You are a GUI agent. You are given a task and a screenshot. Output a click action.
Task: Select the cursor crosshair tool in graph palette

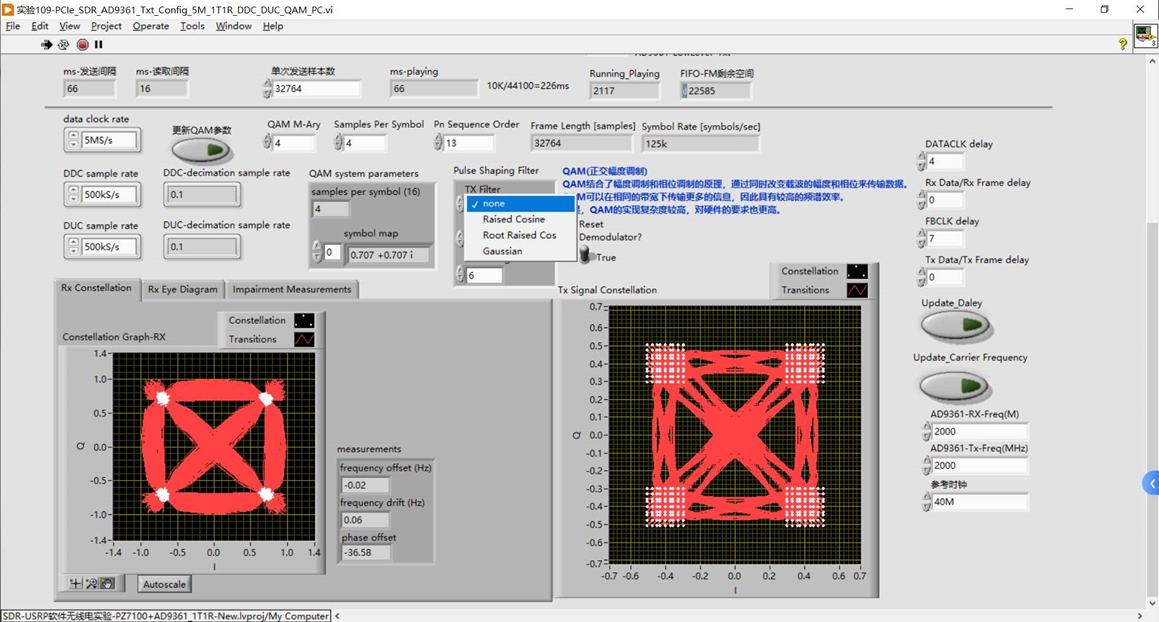[x=75, y=584]
